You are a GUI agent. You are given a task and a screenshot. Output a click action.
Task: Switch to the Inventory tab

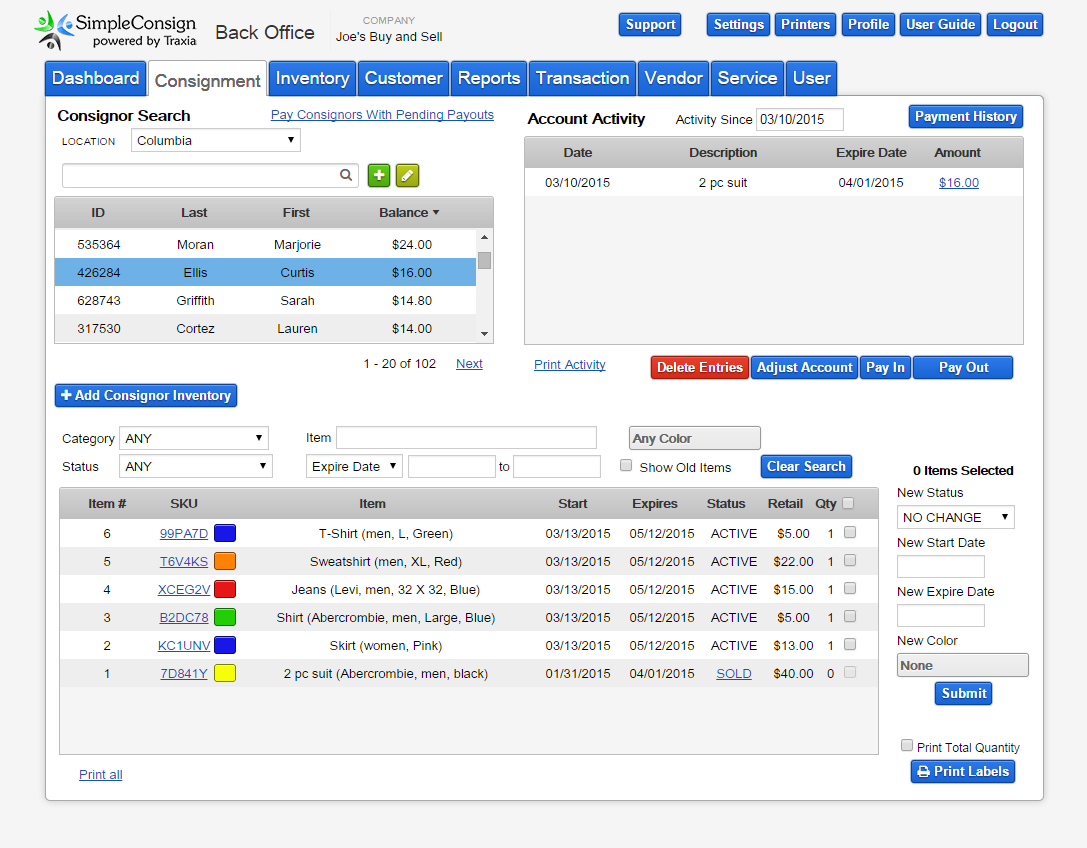[x=312, y=78]
